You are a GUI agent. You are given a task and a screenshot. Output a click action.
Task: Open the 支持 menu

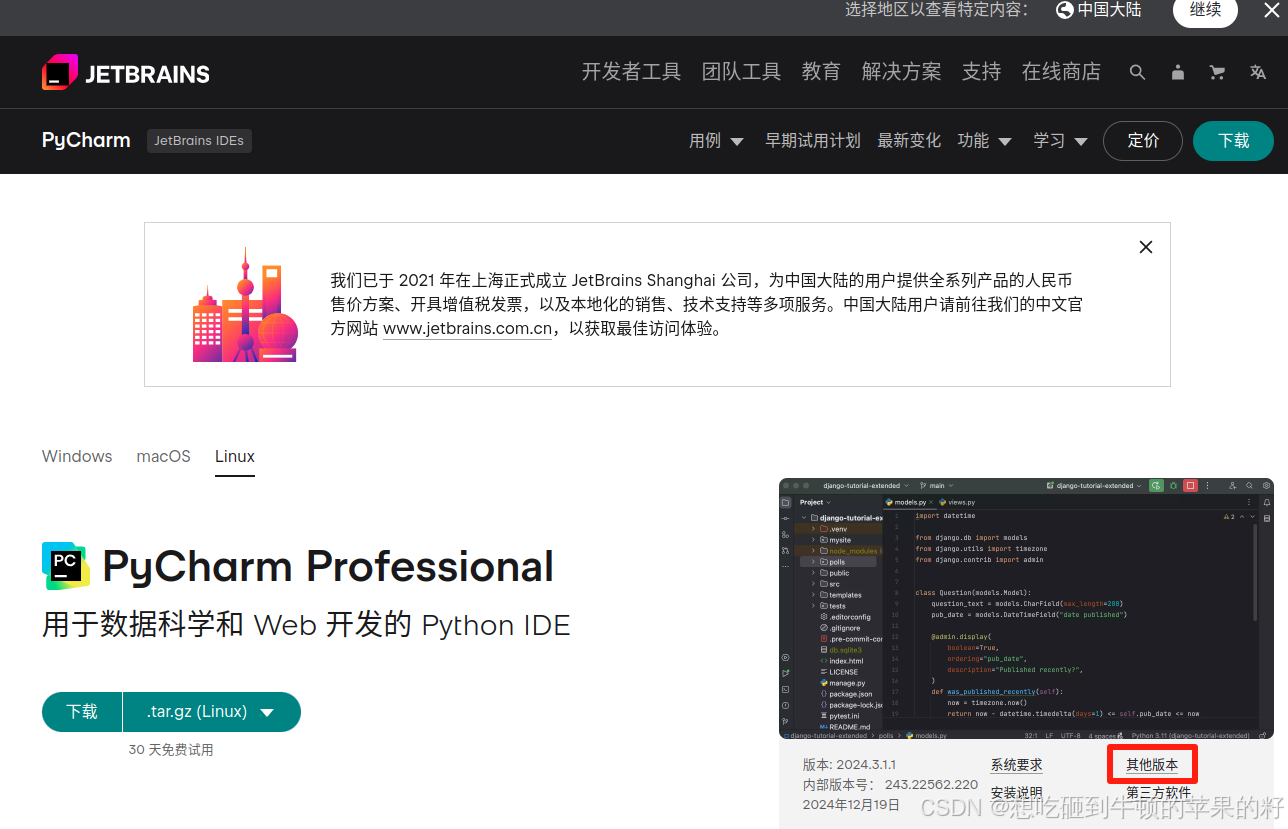[981, 72]
